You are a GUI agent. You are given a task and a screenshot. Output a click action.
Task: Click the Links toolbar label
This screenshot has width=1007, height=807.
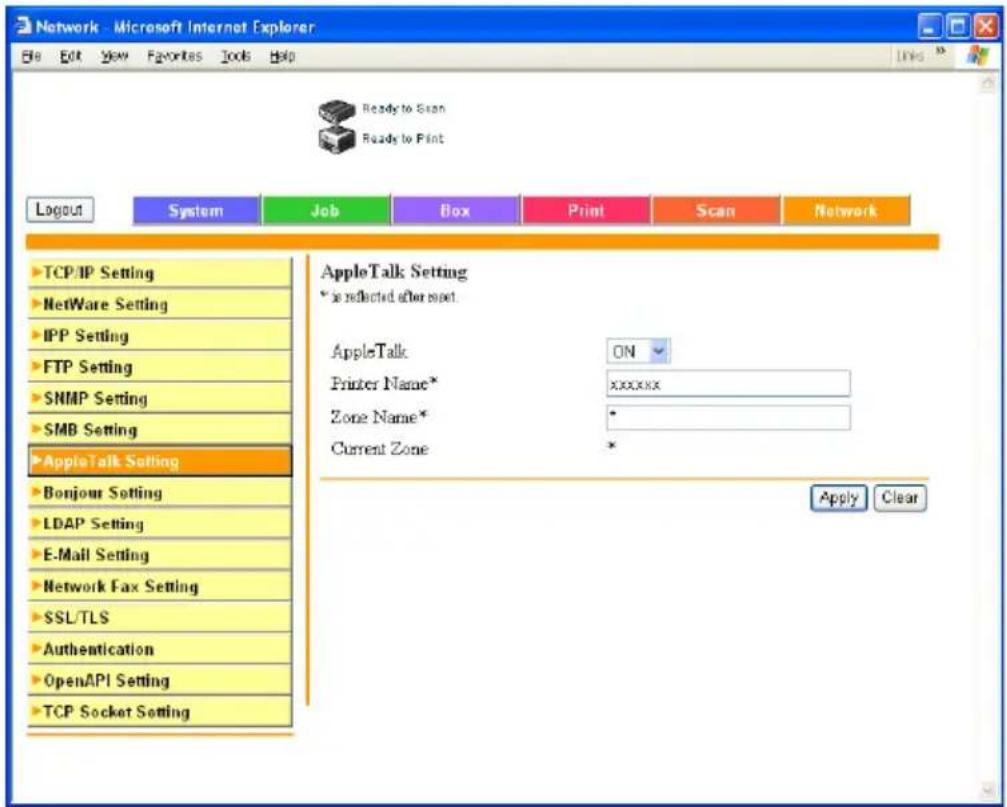pos(910,56)
